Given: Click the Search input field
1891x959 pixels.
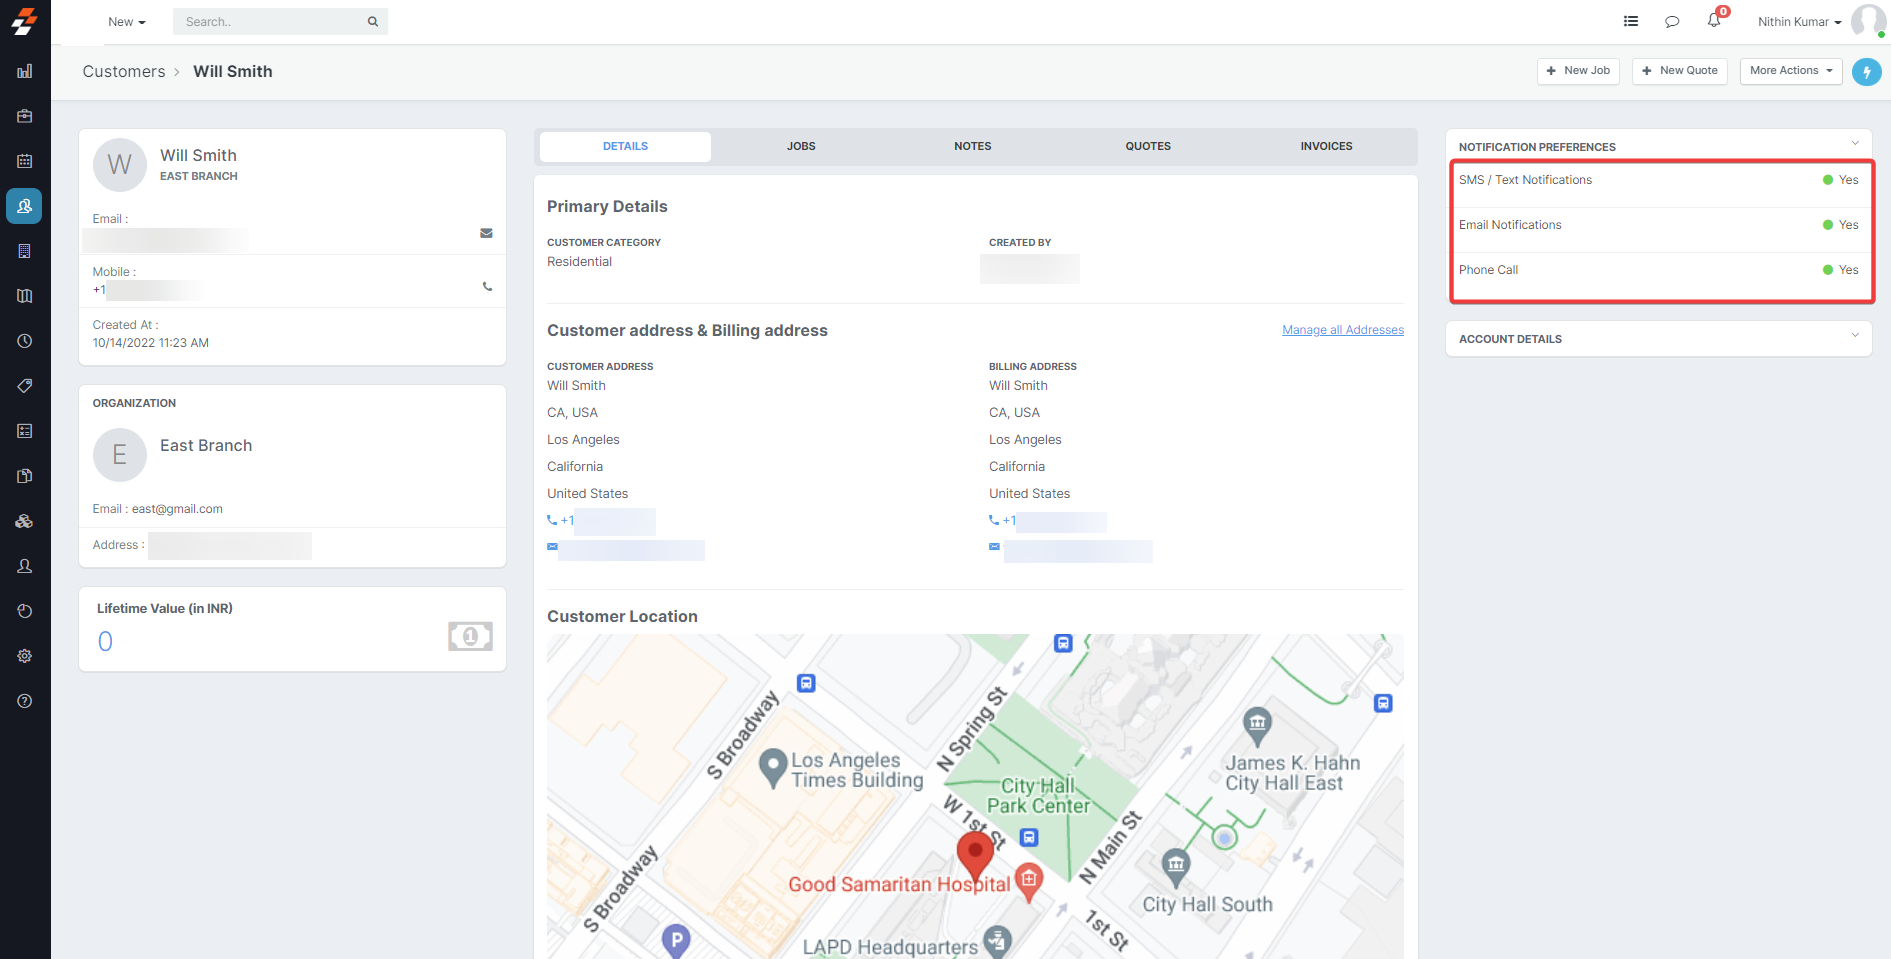Looking at the screenshot, I should tap(272, 22).
